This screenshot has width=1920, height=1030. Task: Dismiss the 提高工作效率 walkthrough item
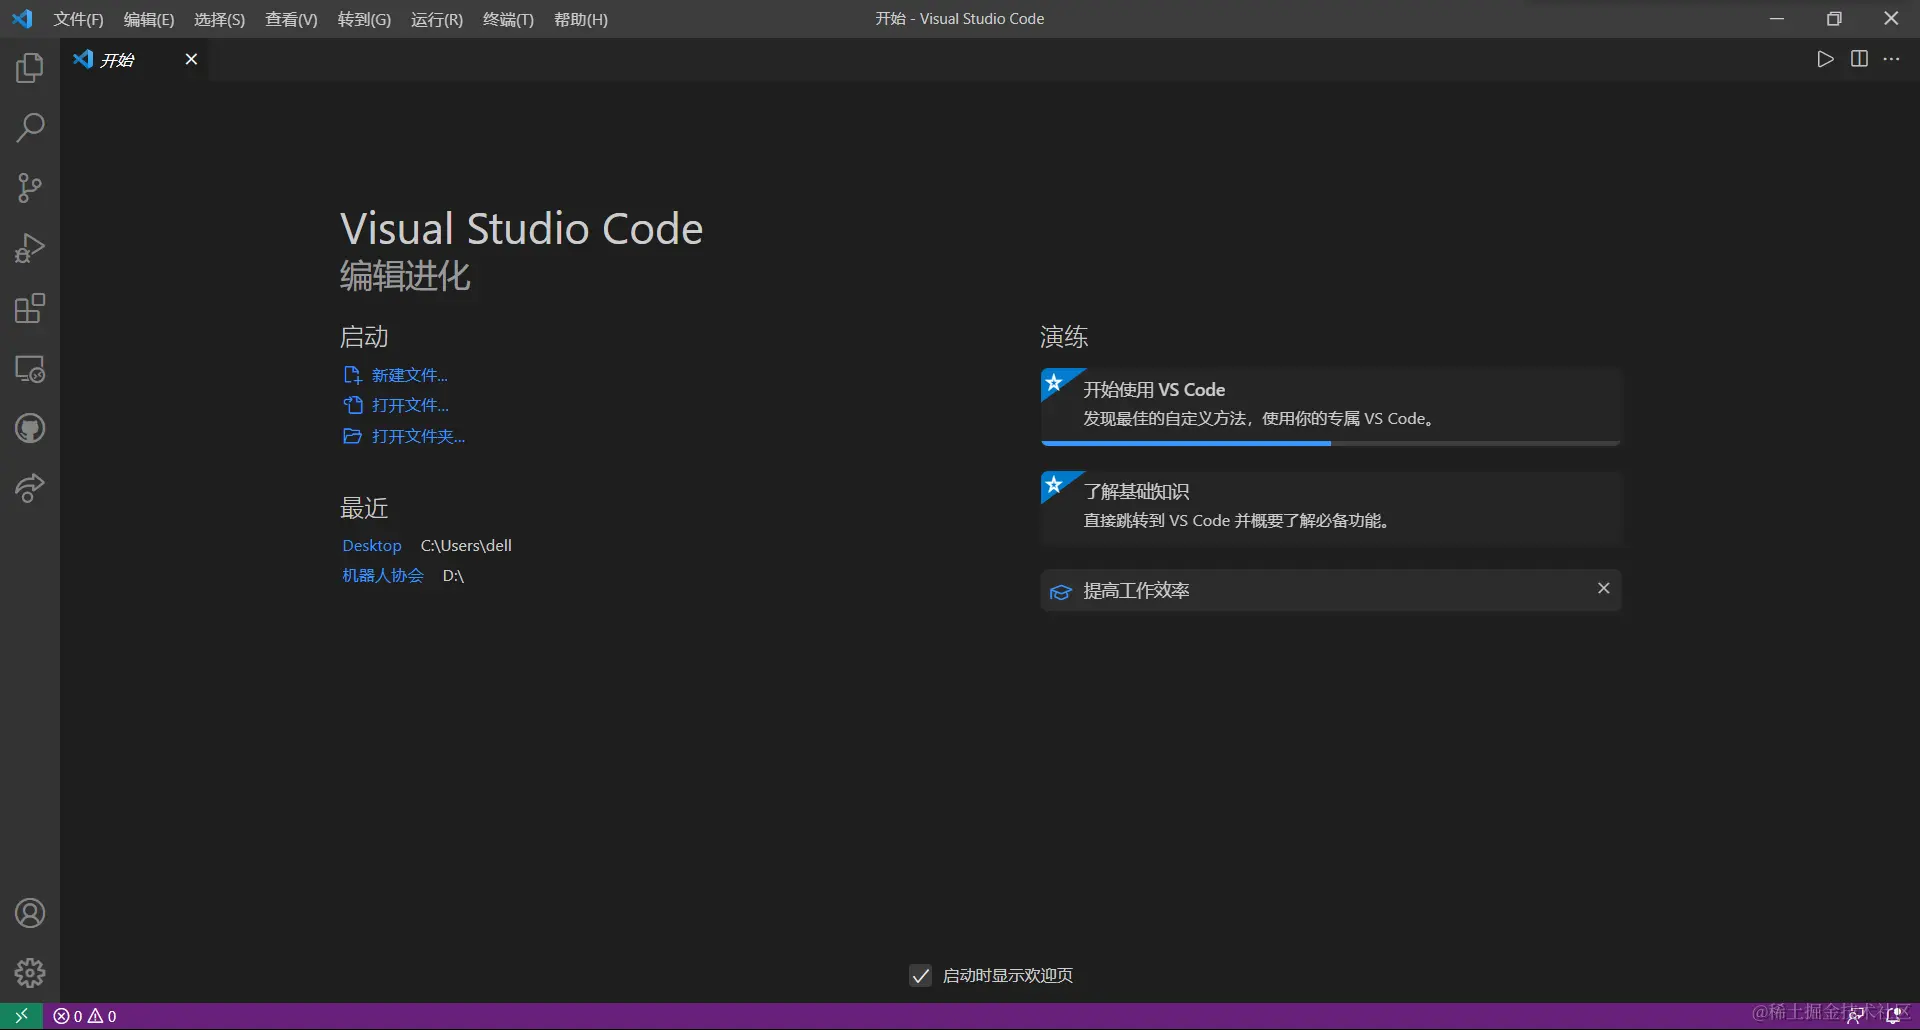click(x=1603, y=588)
